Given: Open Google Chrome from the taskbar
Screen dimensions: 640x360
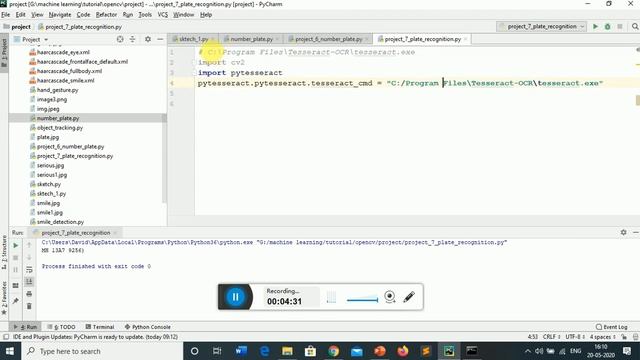Looking at the screenshot, I should coord(333,351).
